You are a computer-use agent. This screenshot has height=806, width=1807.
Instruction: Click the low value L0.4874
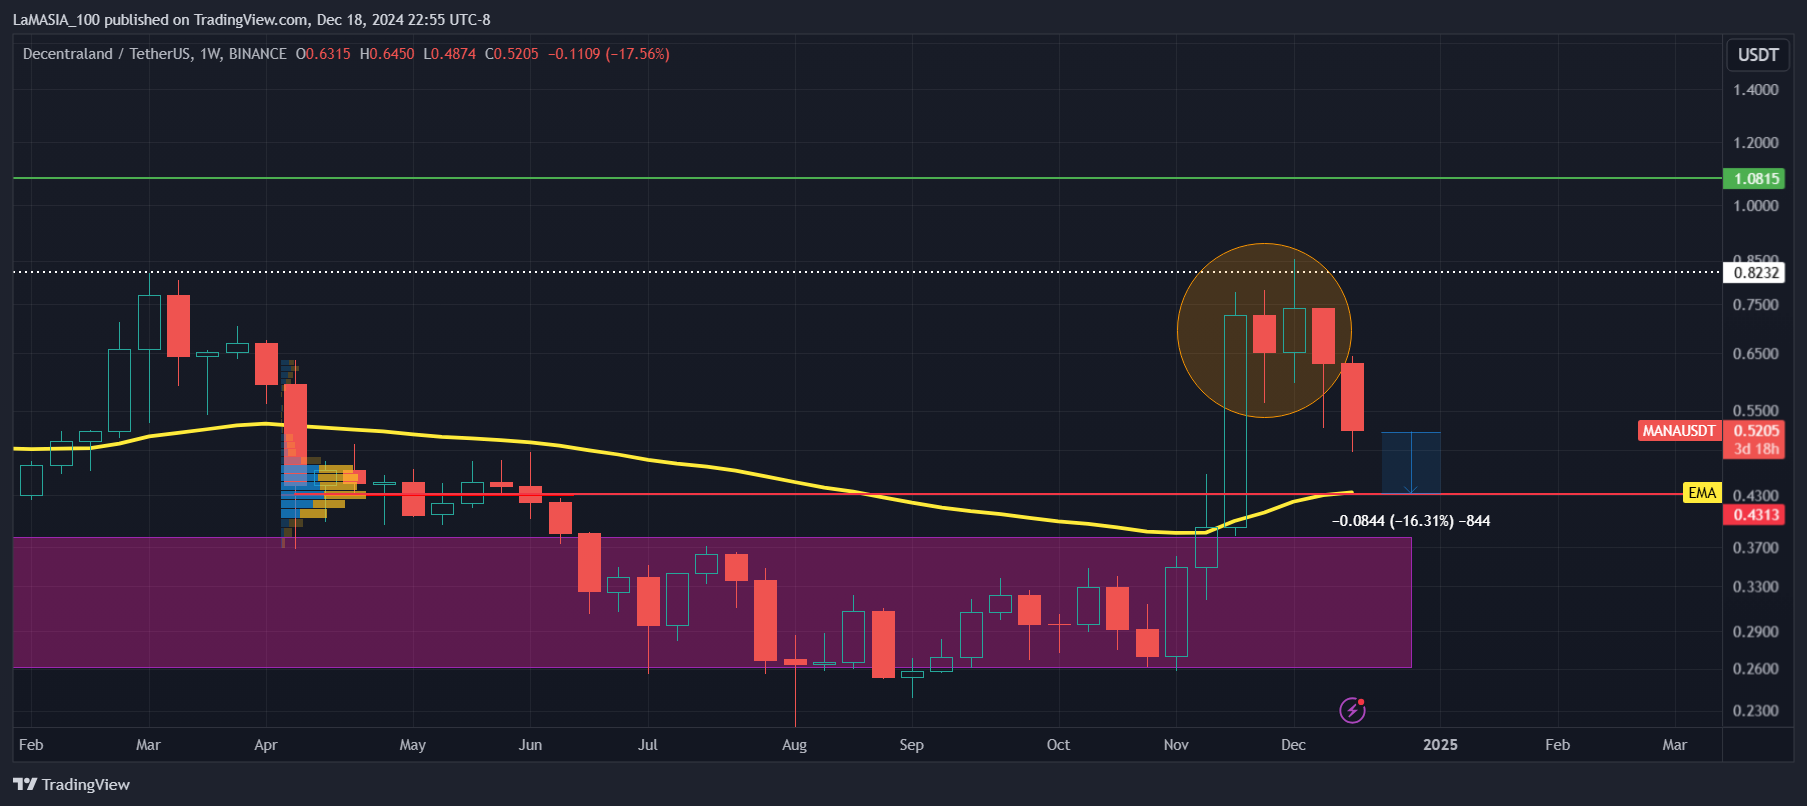click(x=450, y=54)
